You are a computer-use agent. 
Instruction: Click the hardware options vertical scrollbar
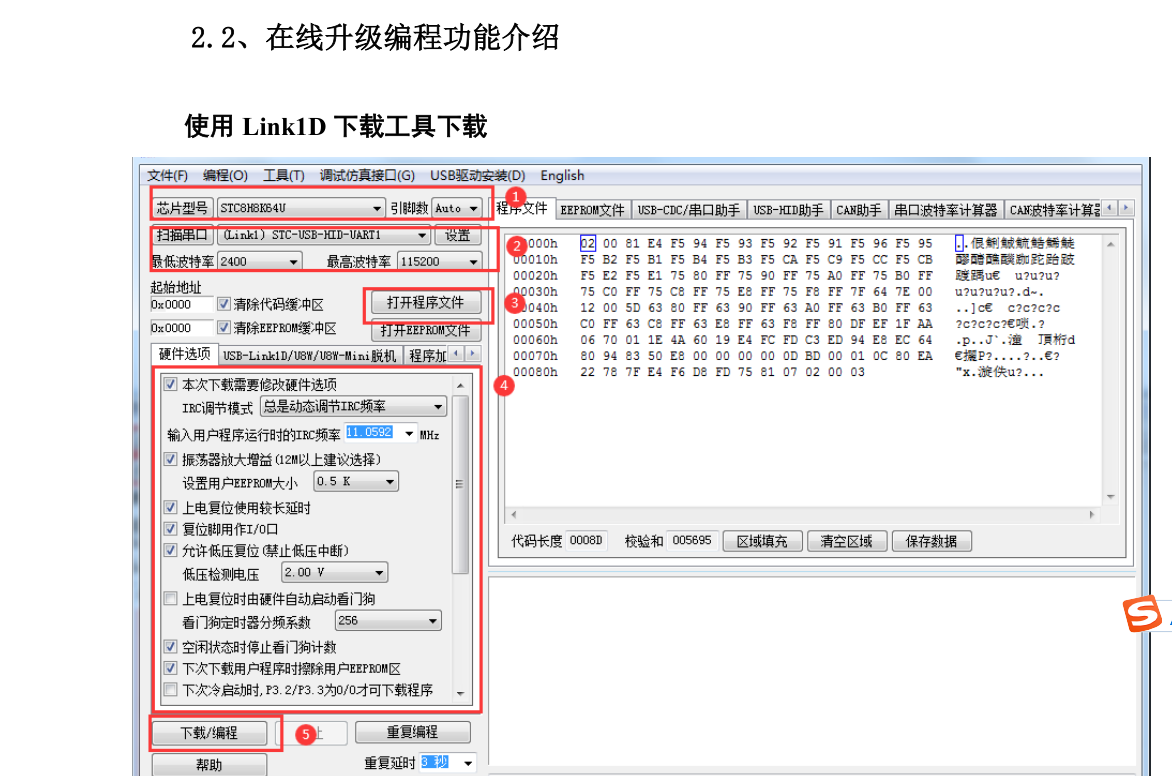460,484
